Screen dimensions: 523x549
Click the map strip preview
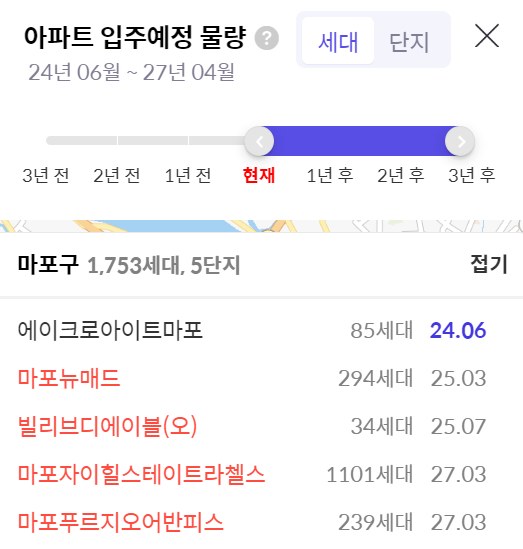262,226
